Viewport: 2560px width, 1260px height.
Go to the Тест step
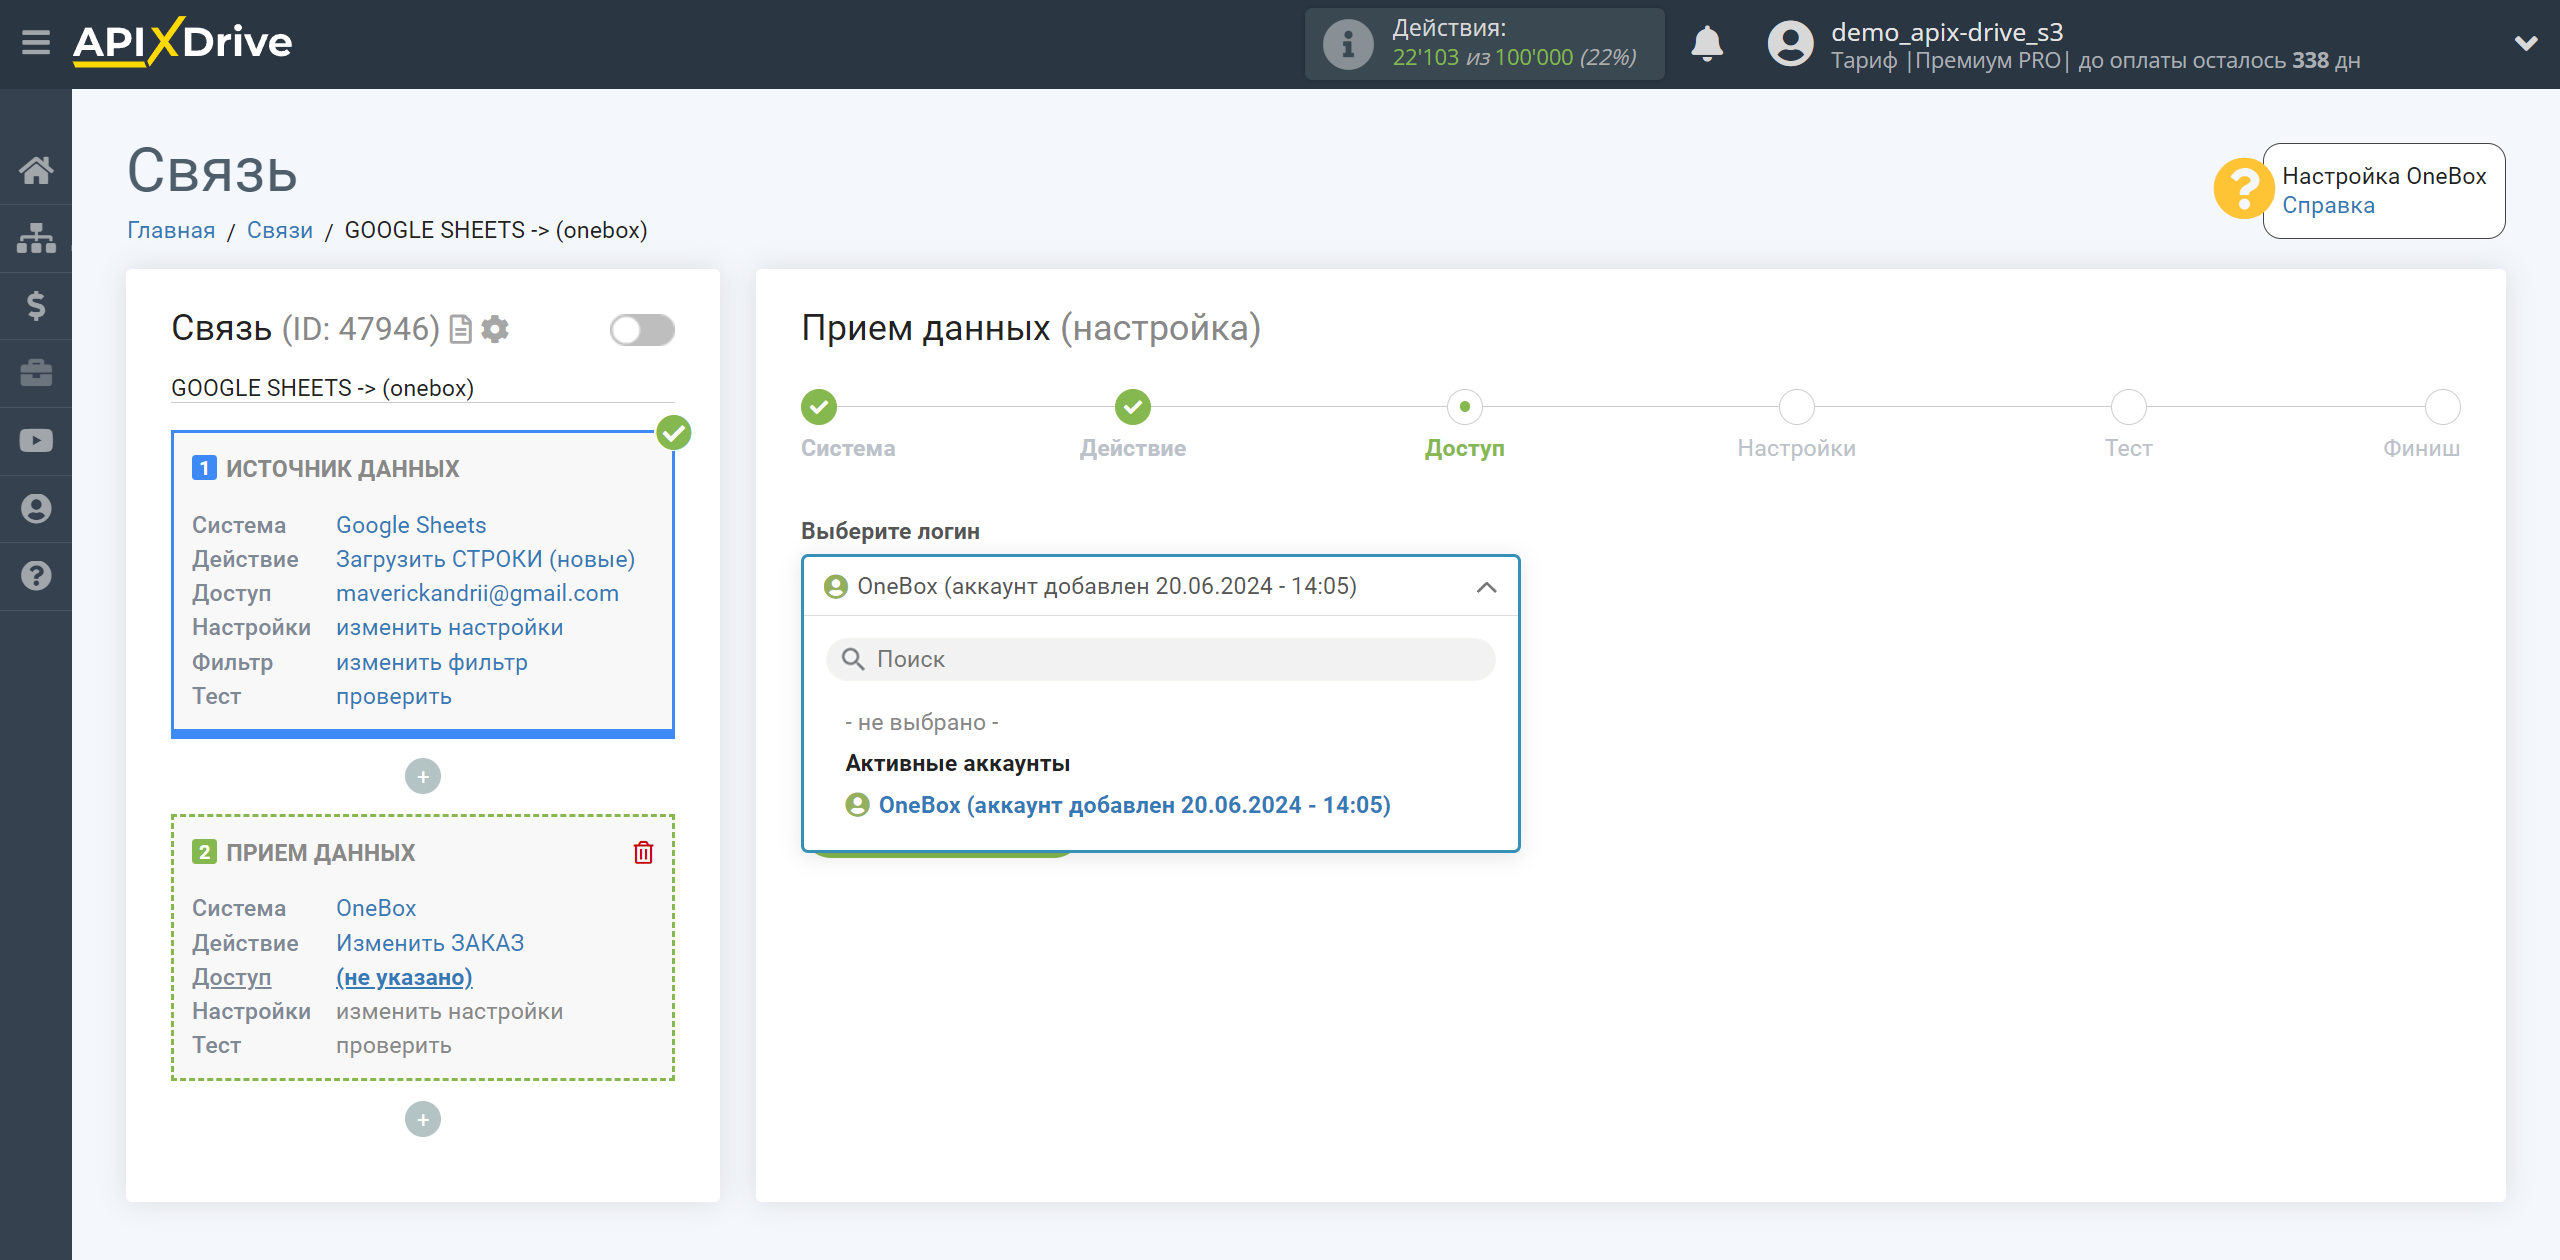(2129, 407)
